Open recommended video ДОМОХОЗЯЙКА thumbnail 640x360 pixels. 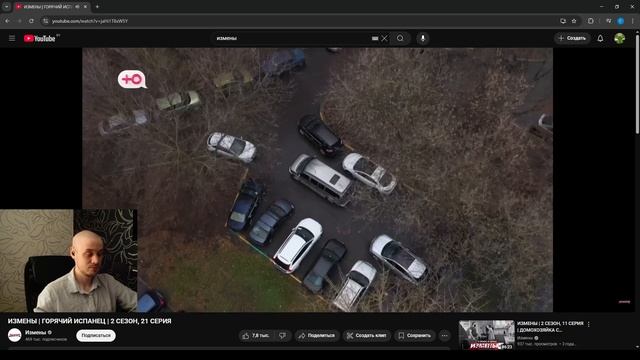coord(487,335)
